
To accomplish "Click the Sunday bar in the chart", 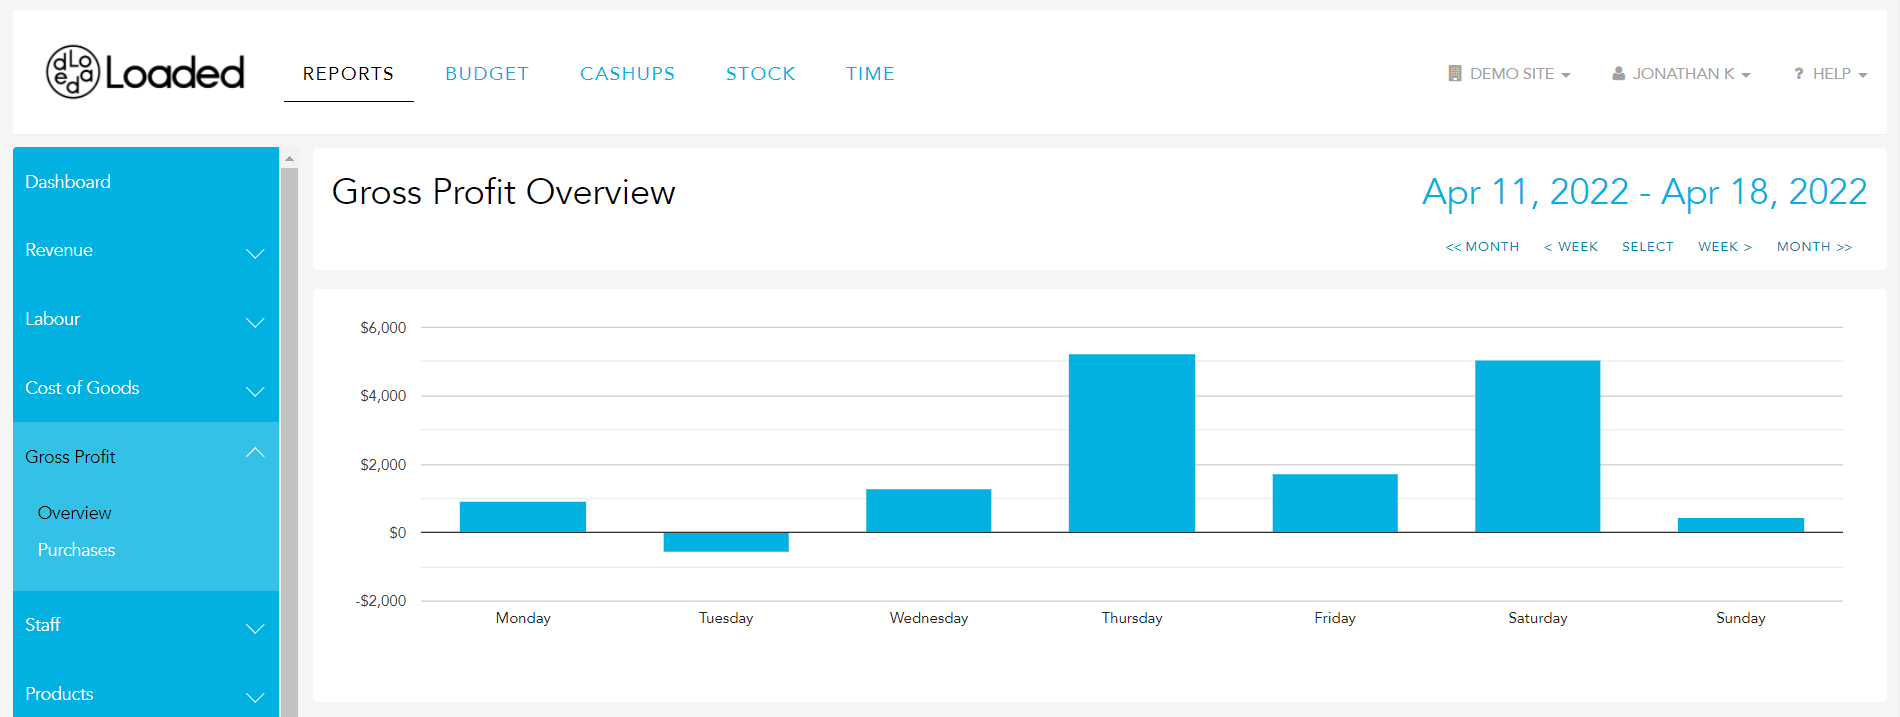I will [x=1741, y=525].
